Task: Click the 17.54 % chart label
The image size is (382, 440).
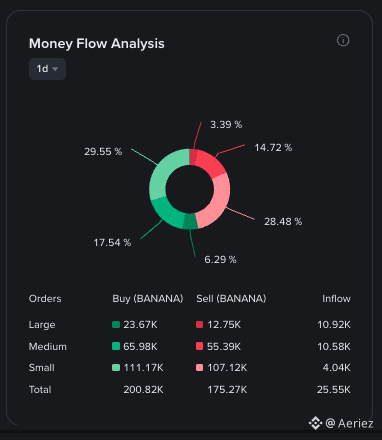Action: 112,243
